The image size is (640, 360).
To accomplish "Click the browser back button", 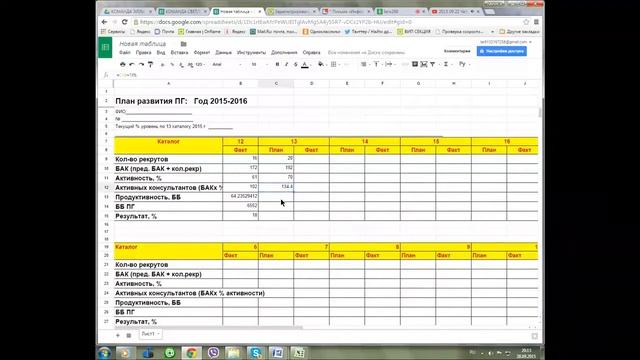I will pyautogui.click(x=104, y=22).
